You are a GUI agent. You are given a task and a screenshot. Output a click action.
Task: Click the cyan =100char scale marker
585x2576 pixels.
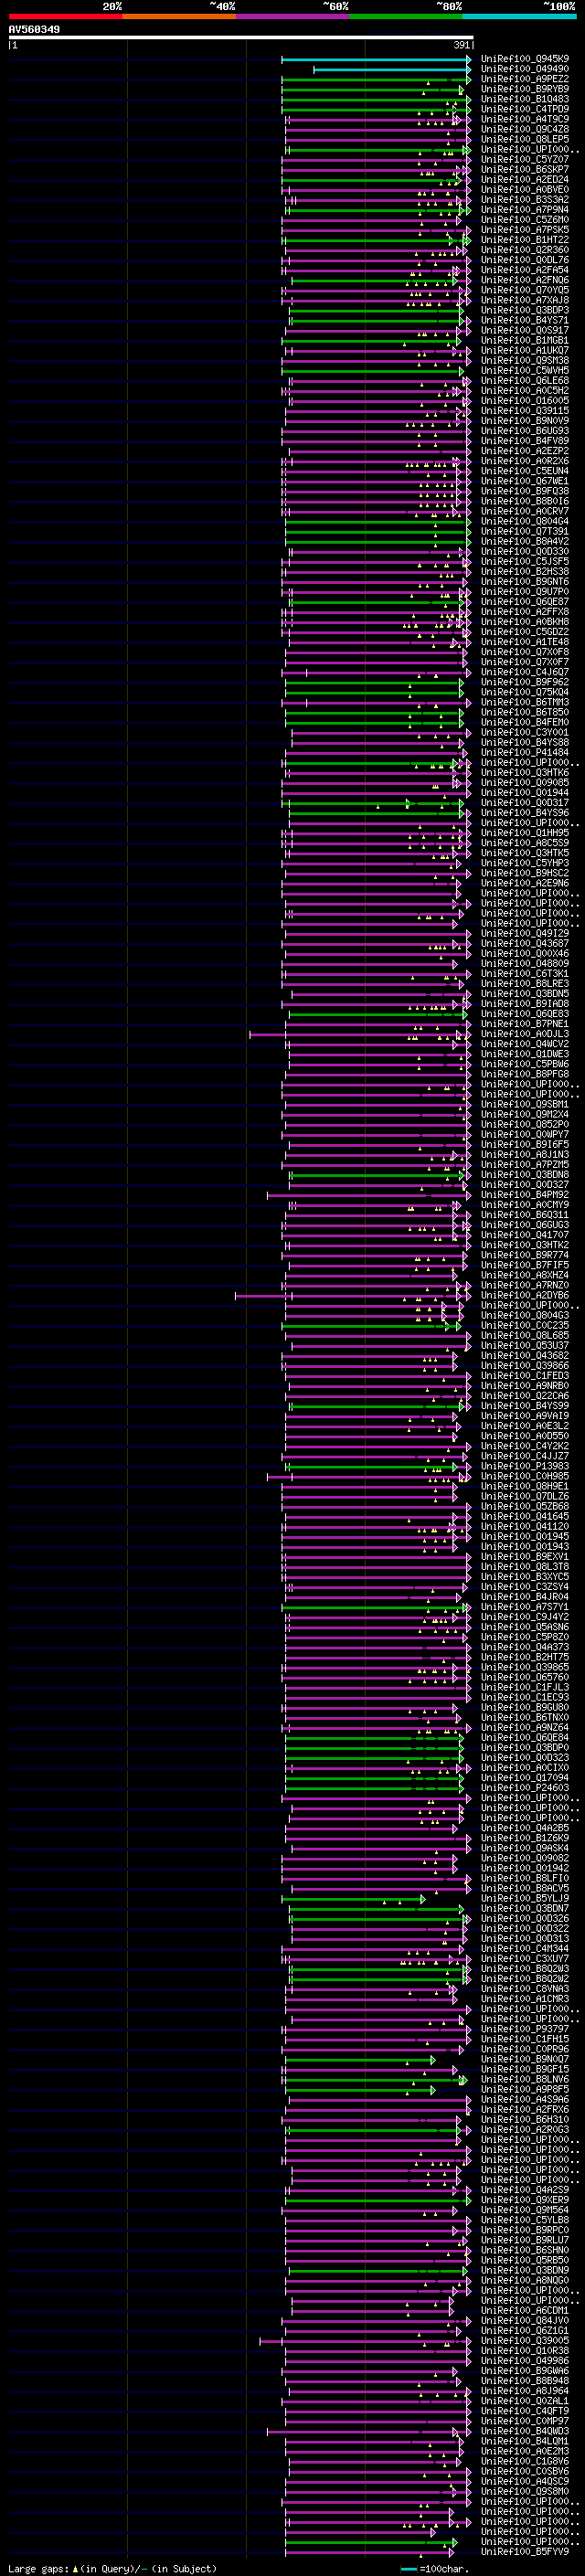point(408,2569)
